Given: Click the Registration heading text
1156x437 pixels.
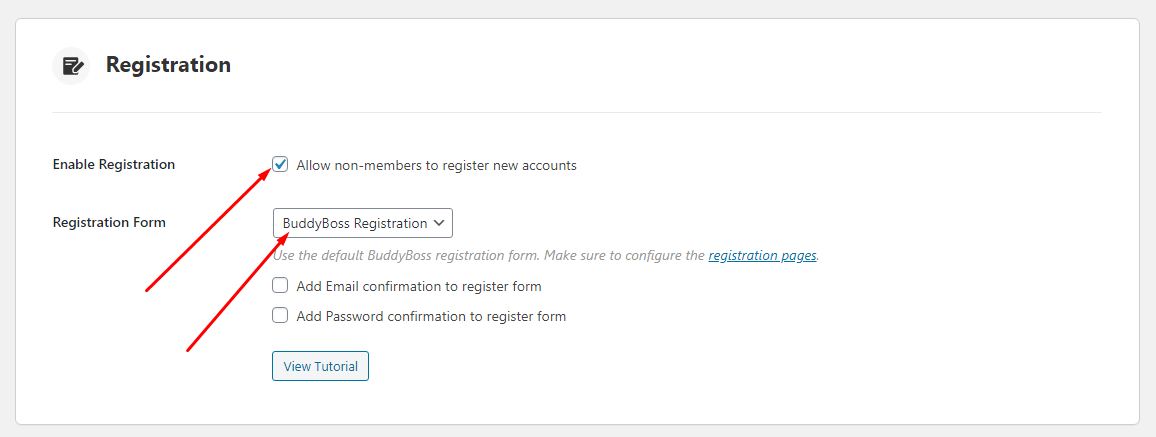Looking at the screenshot, I should click(168, 65).
